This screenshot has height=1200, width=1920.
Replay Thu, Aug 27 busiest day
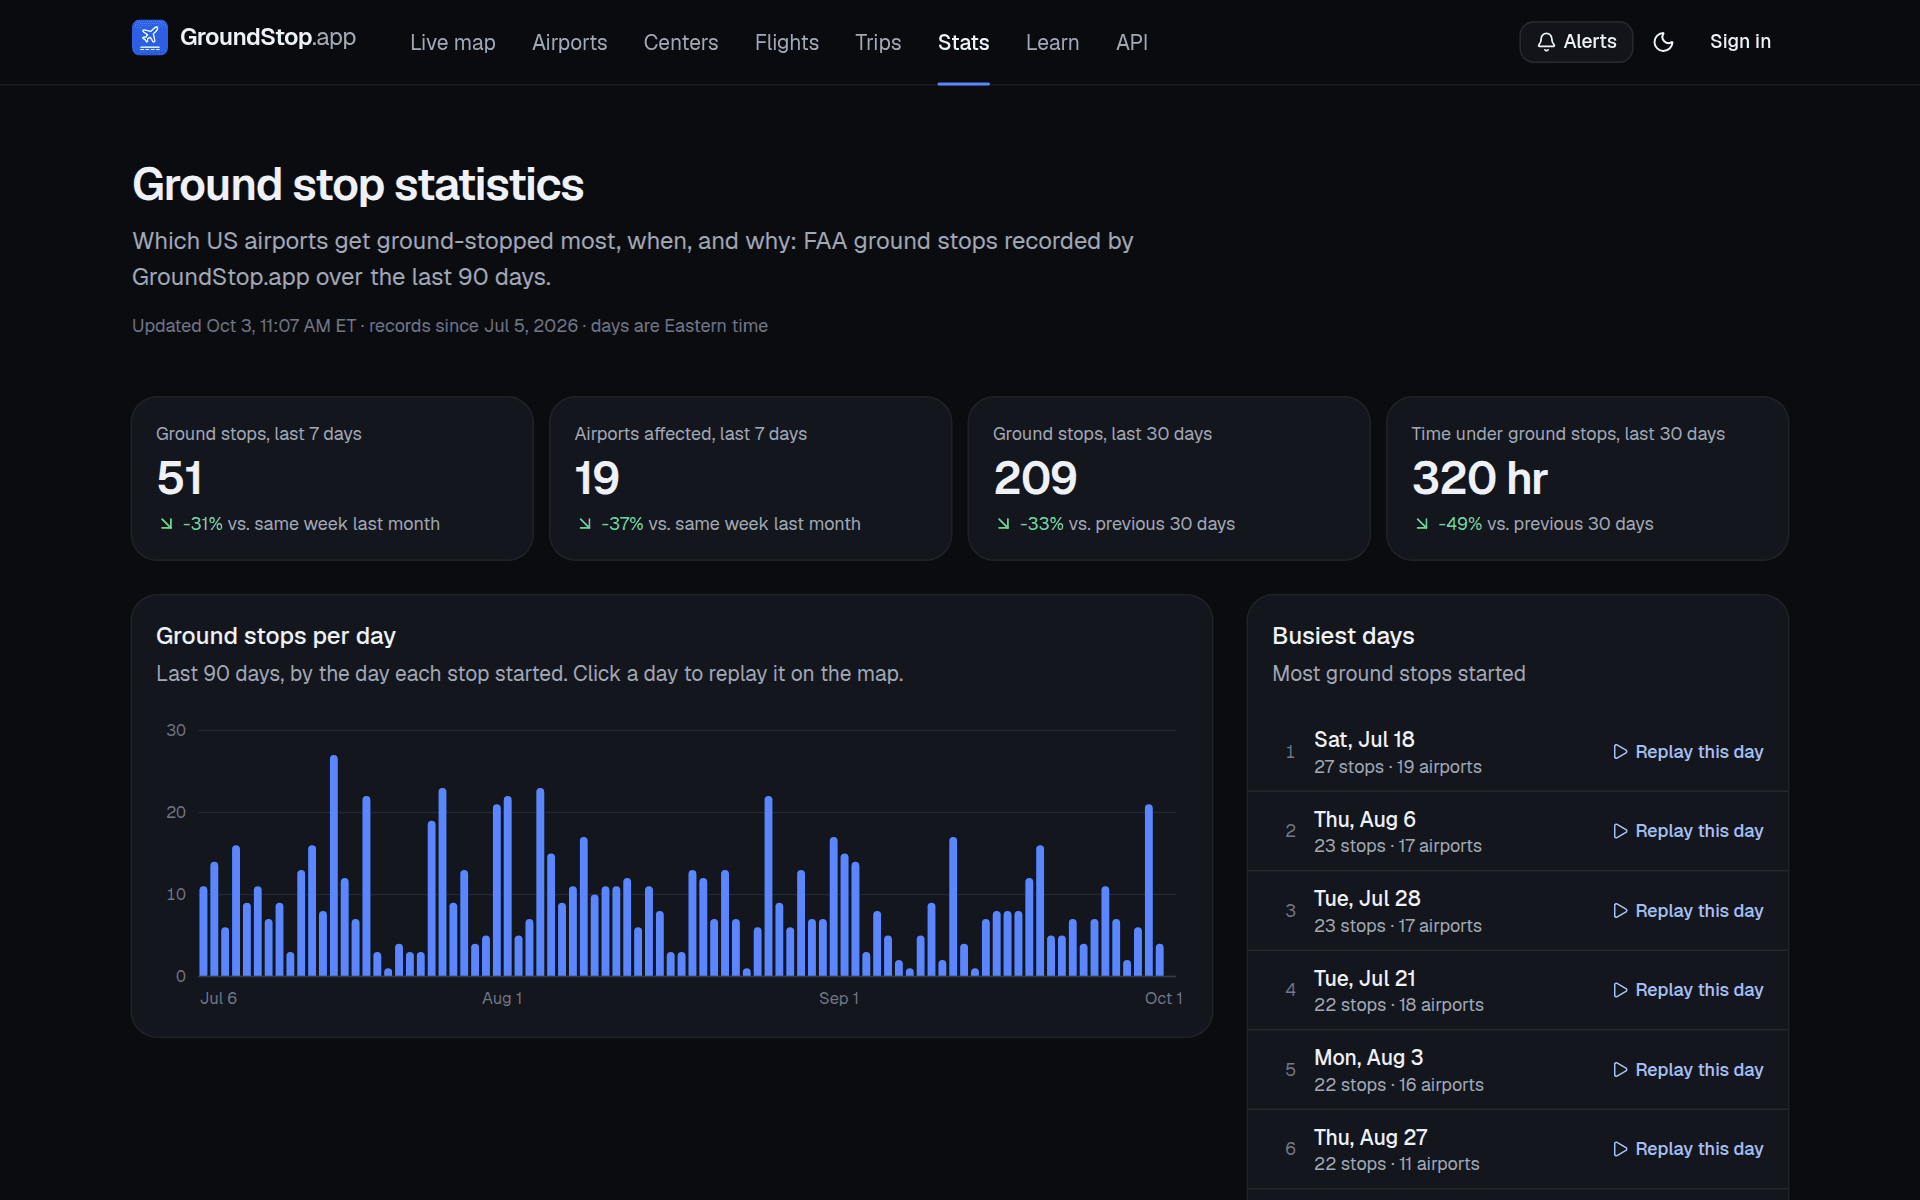[1688, 1149]
